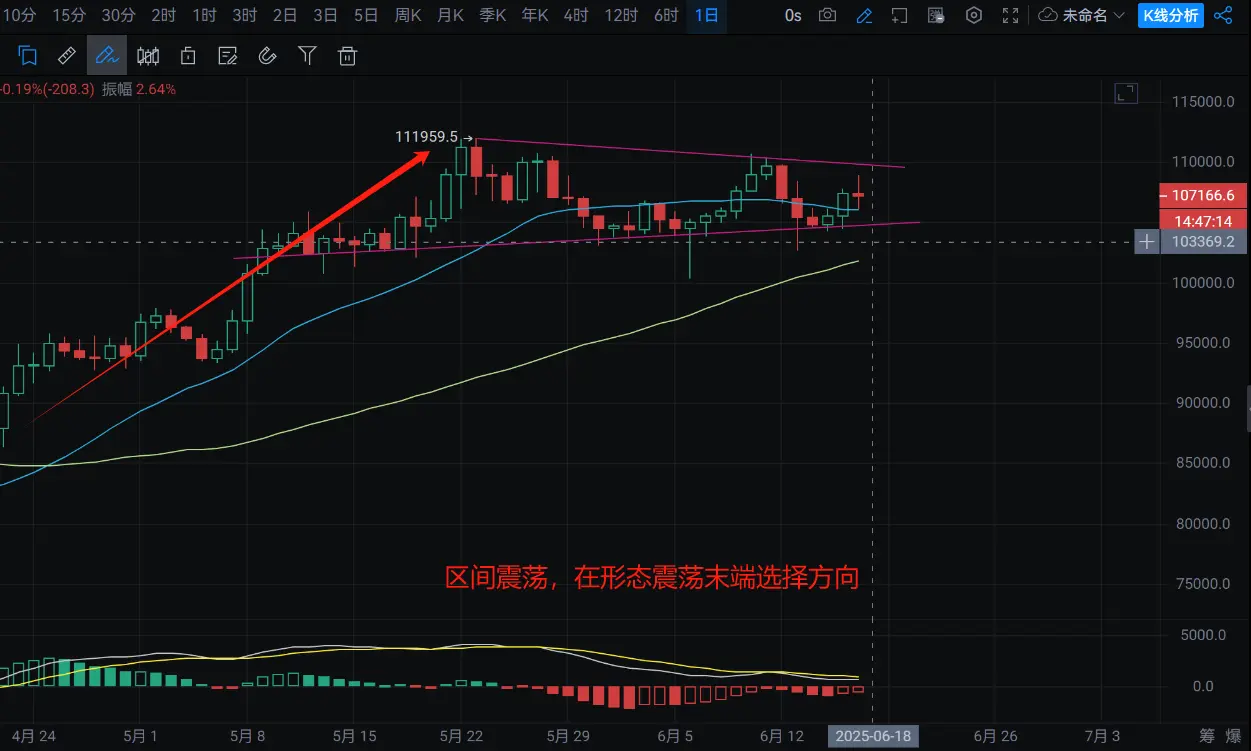Image resolution: width=1251 pixels, height=751 pixels.
Task: Switch to the 3时 timeframe
Action: (244, 15)
